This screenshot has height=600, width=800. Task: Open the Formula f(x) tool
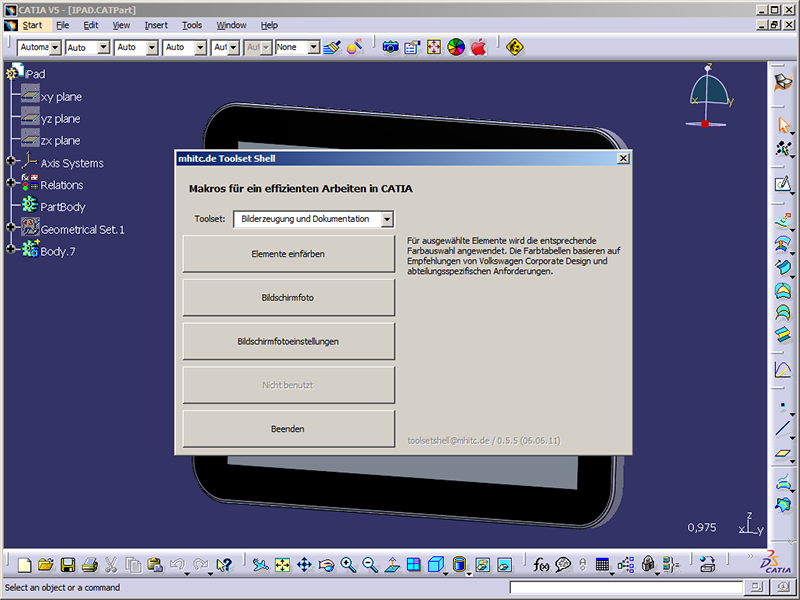point(541,564)
